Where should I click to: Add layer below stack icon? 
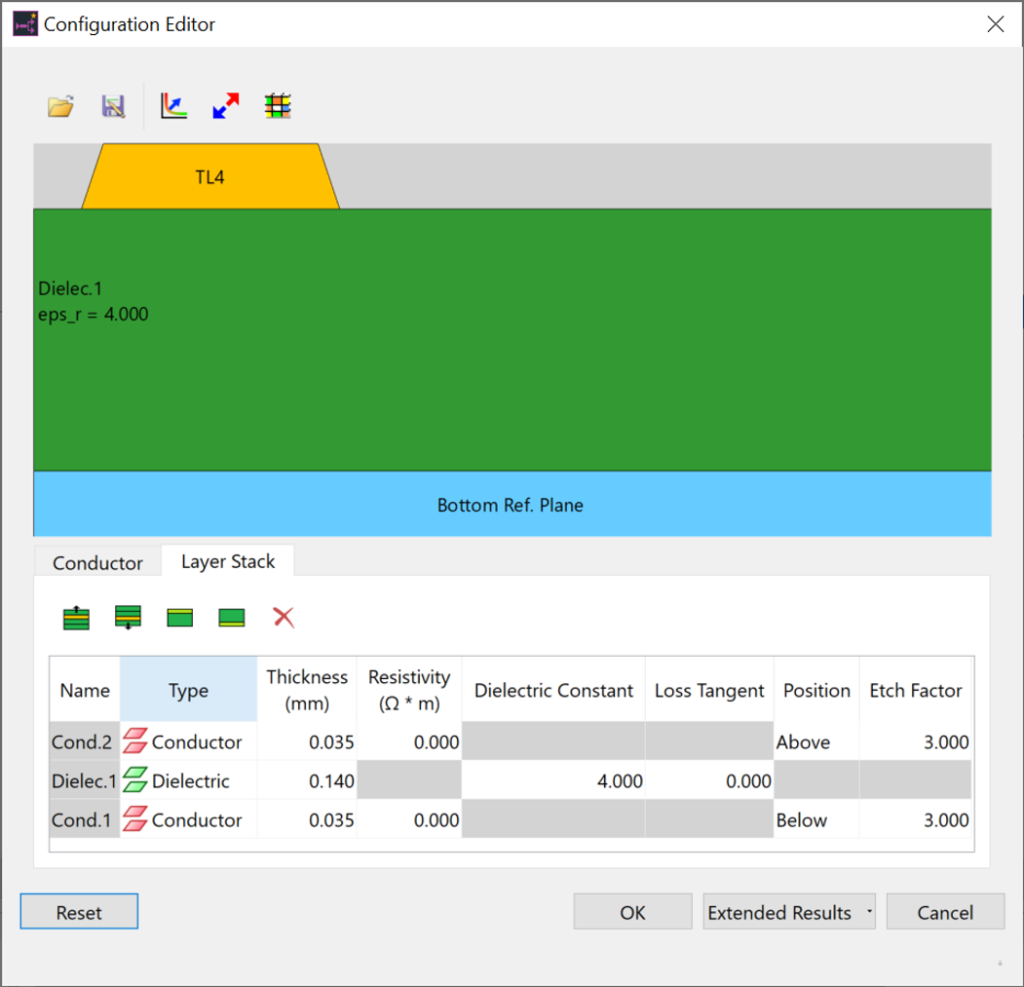pos(128,617)
